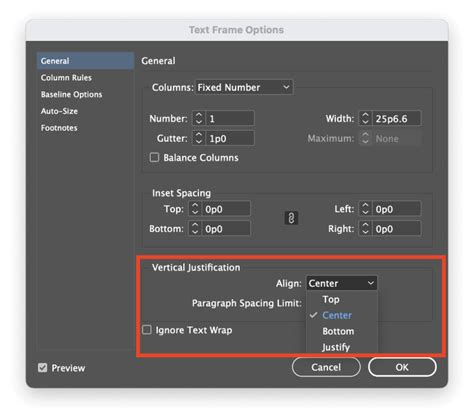Toggle the inset spacing chain link icon
Screen dimensions: 474x420
291,218
